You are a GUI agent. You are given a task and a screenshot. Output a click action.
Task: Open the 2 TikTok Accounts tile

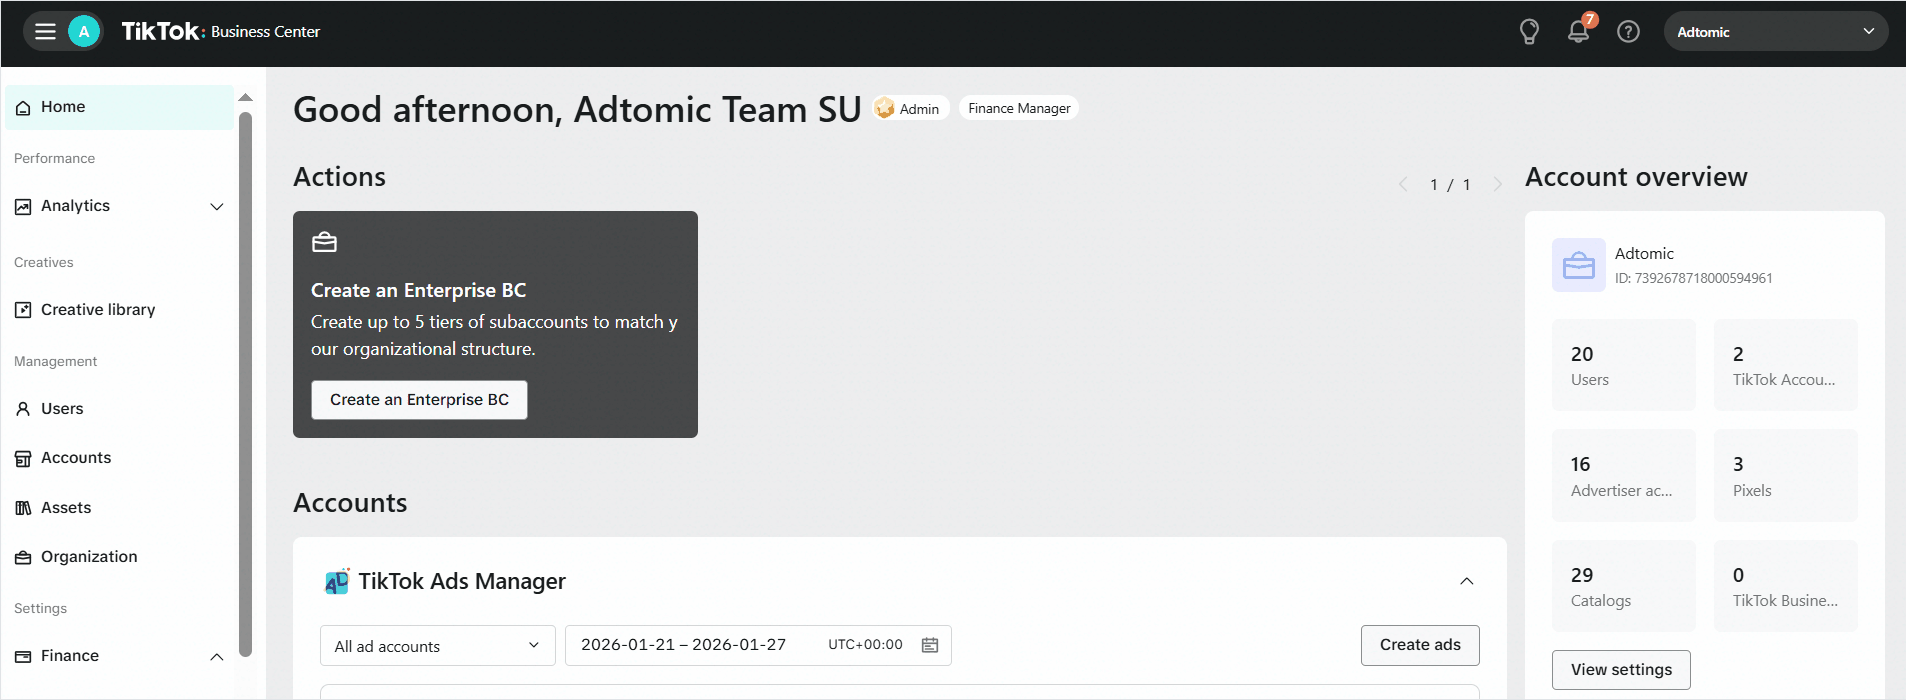[1786, 365]
